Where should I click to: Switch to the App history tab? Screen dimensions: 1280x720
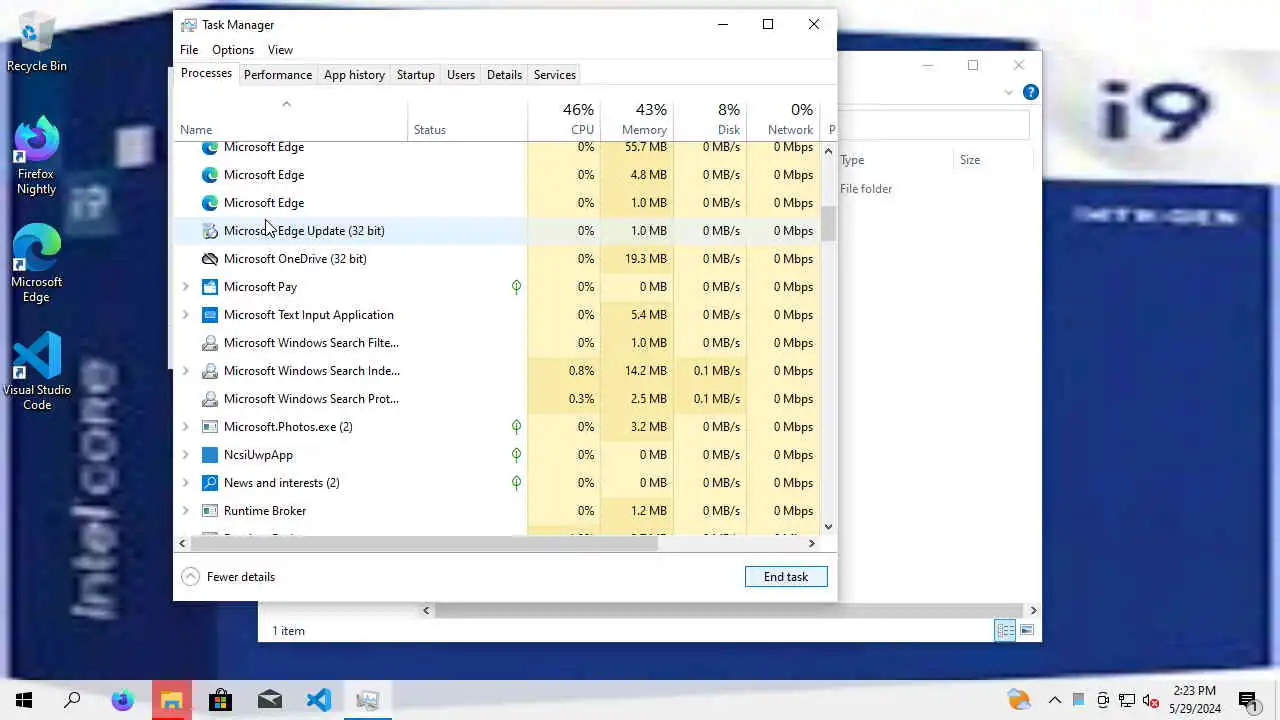354,75
